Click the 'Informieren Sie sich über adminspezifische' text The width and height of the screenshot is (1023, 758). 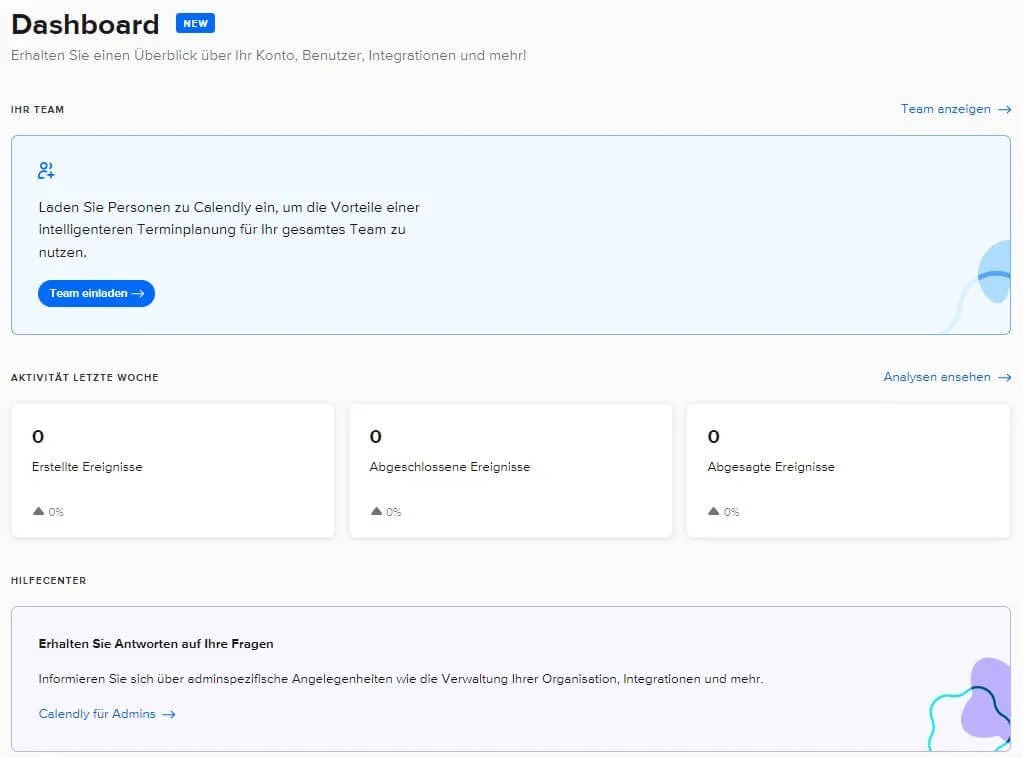coord(401,679)
